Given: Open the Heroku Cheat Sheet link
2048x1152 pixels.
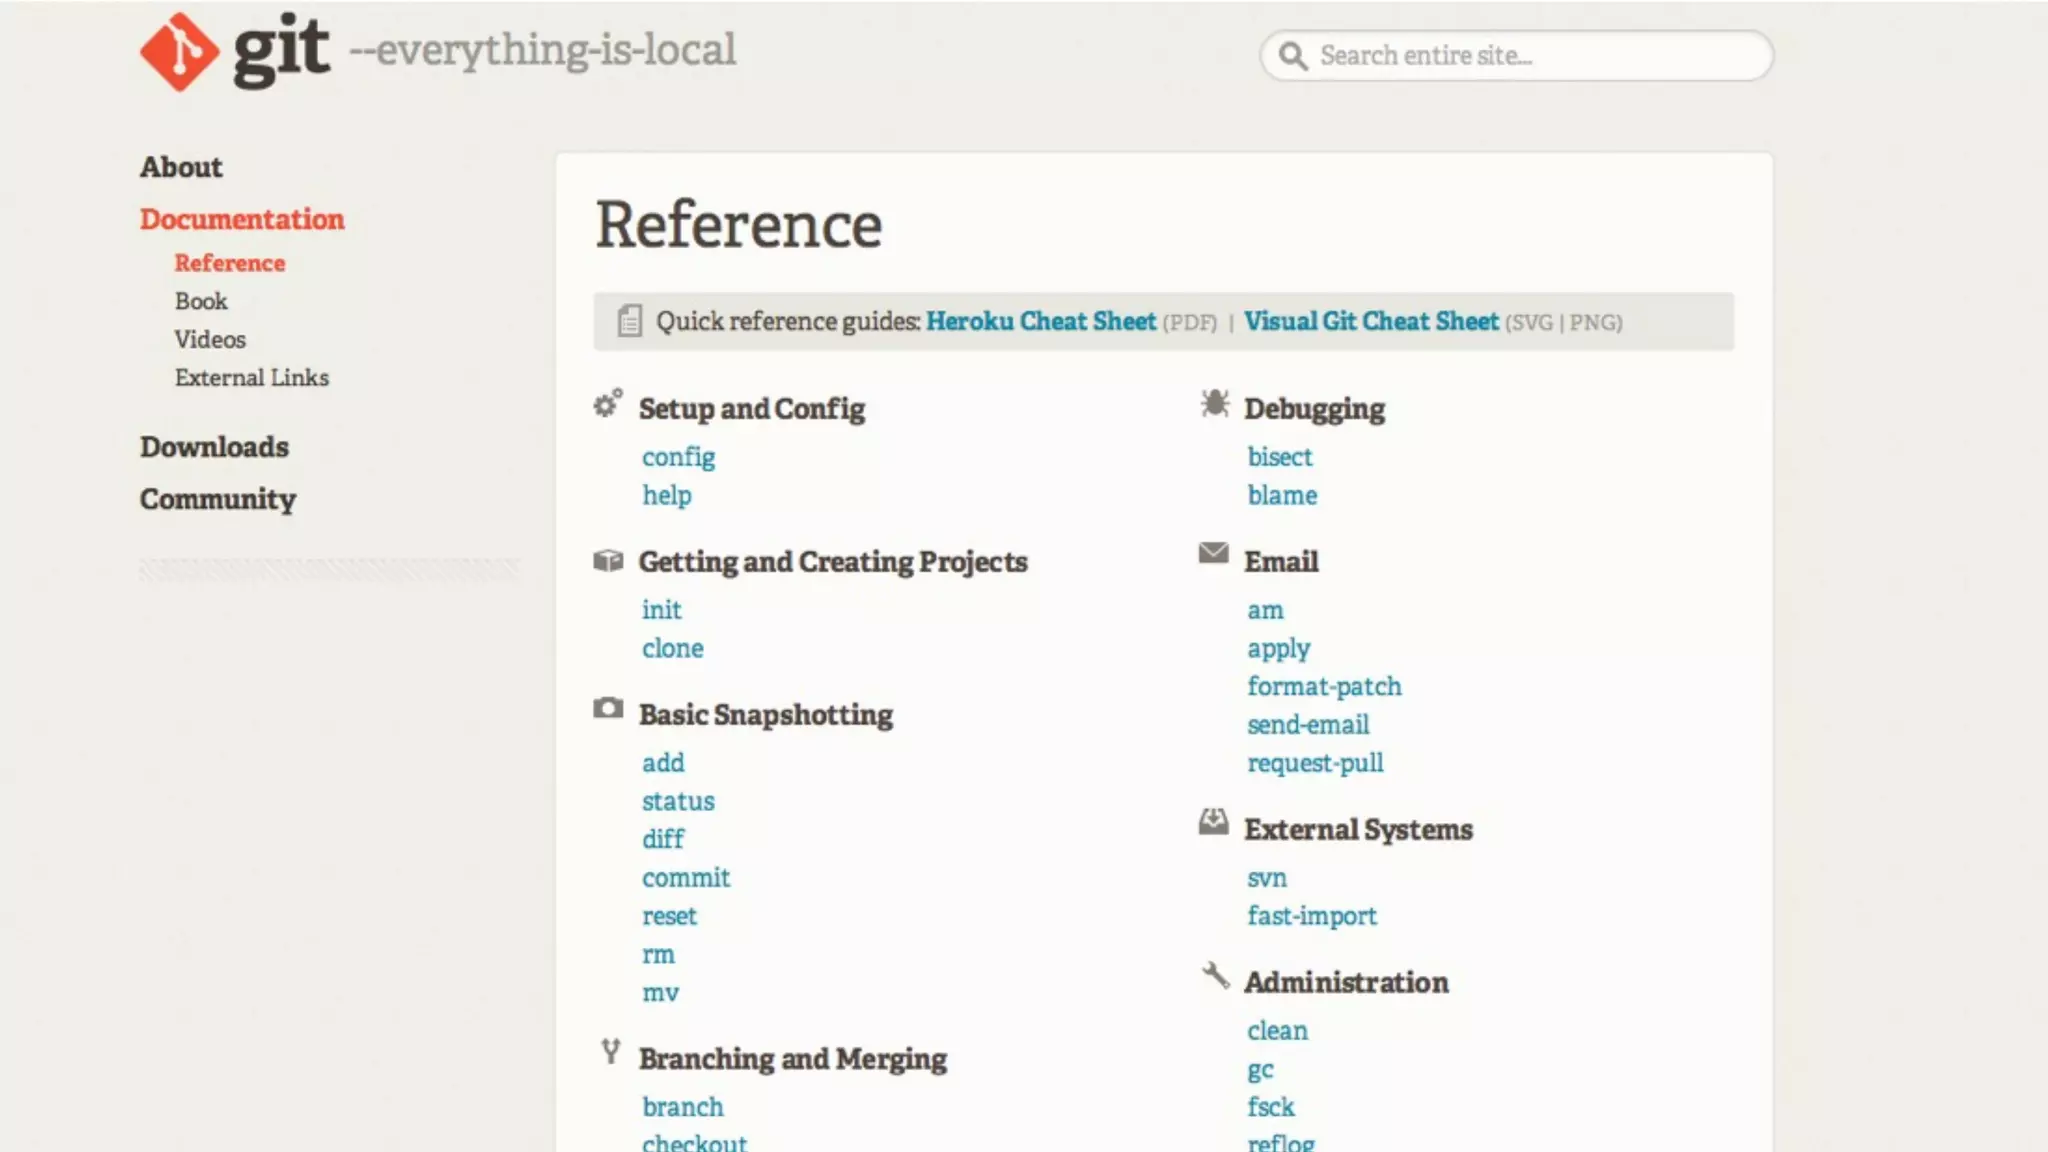Looking at the screenshot, I should (1040, 321).
